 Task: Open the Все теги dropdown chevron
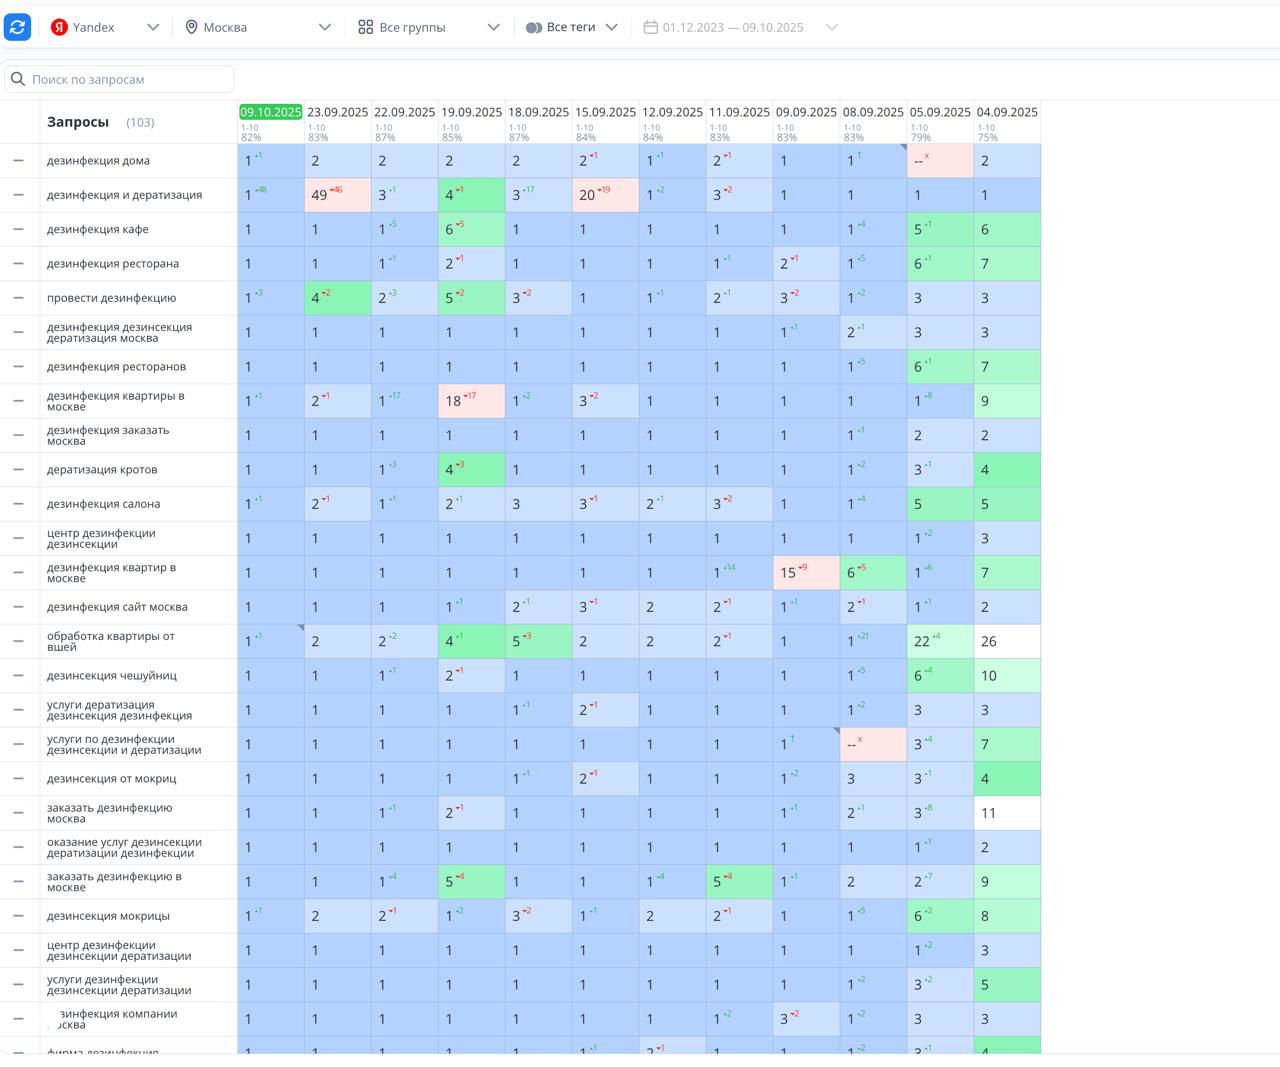(612, 27)
